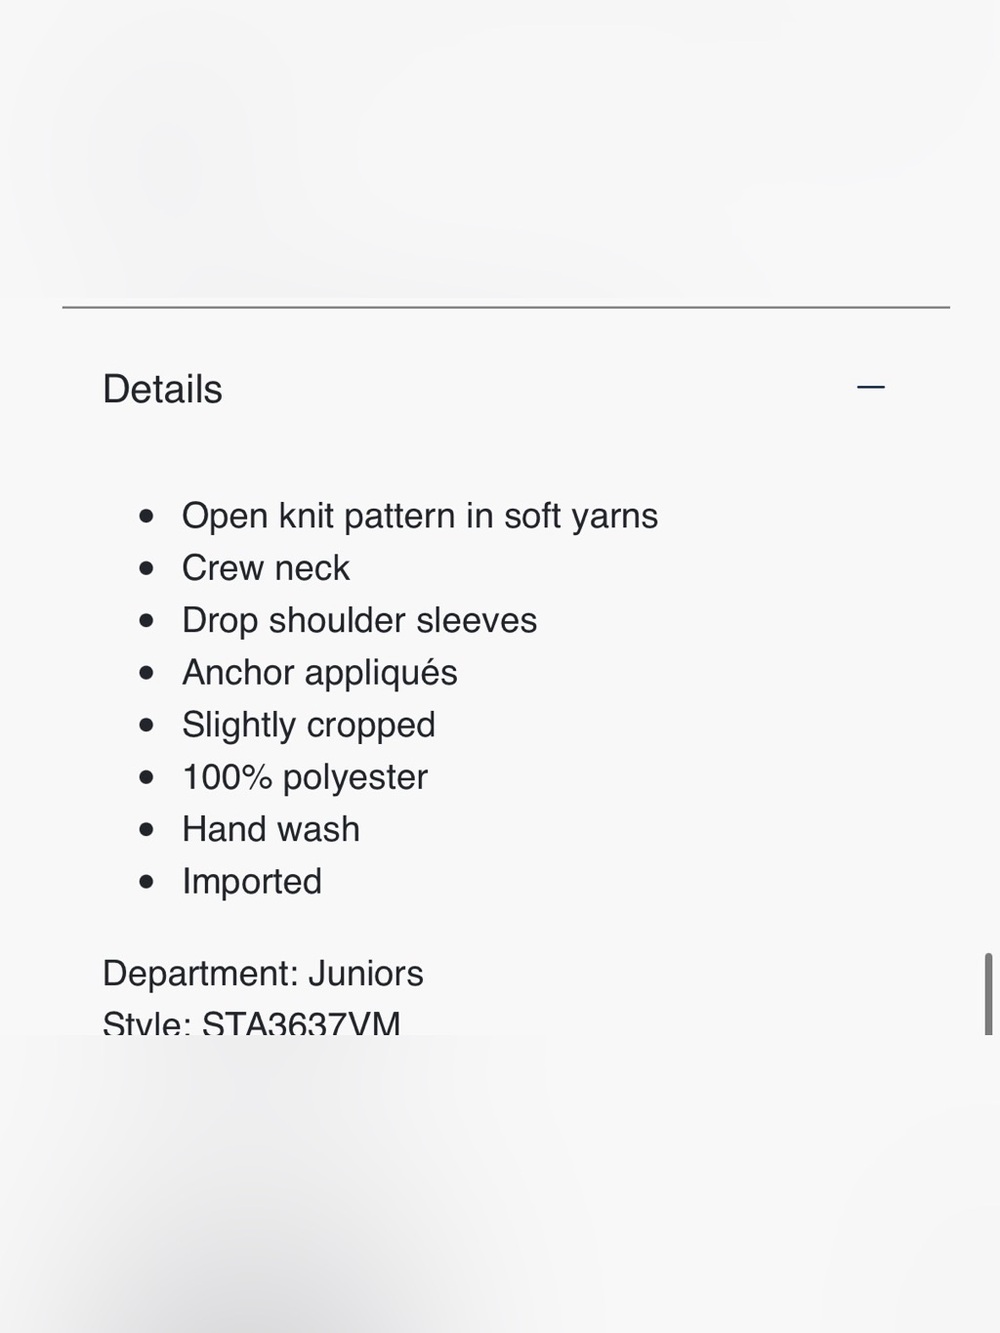Screen dimensions: 1000x1333
Task: Click the 'Hand wash' care instruction text
Action: [271, 829]
